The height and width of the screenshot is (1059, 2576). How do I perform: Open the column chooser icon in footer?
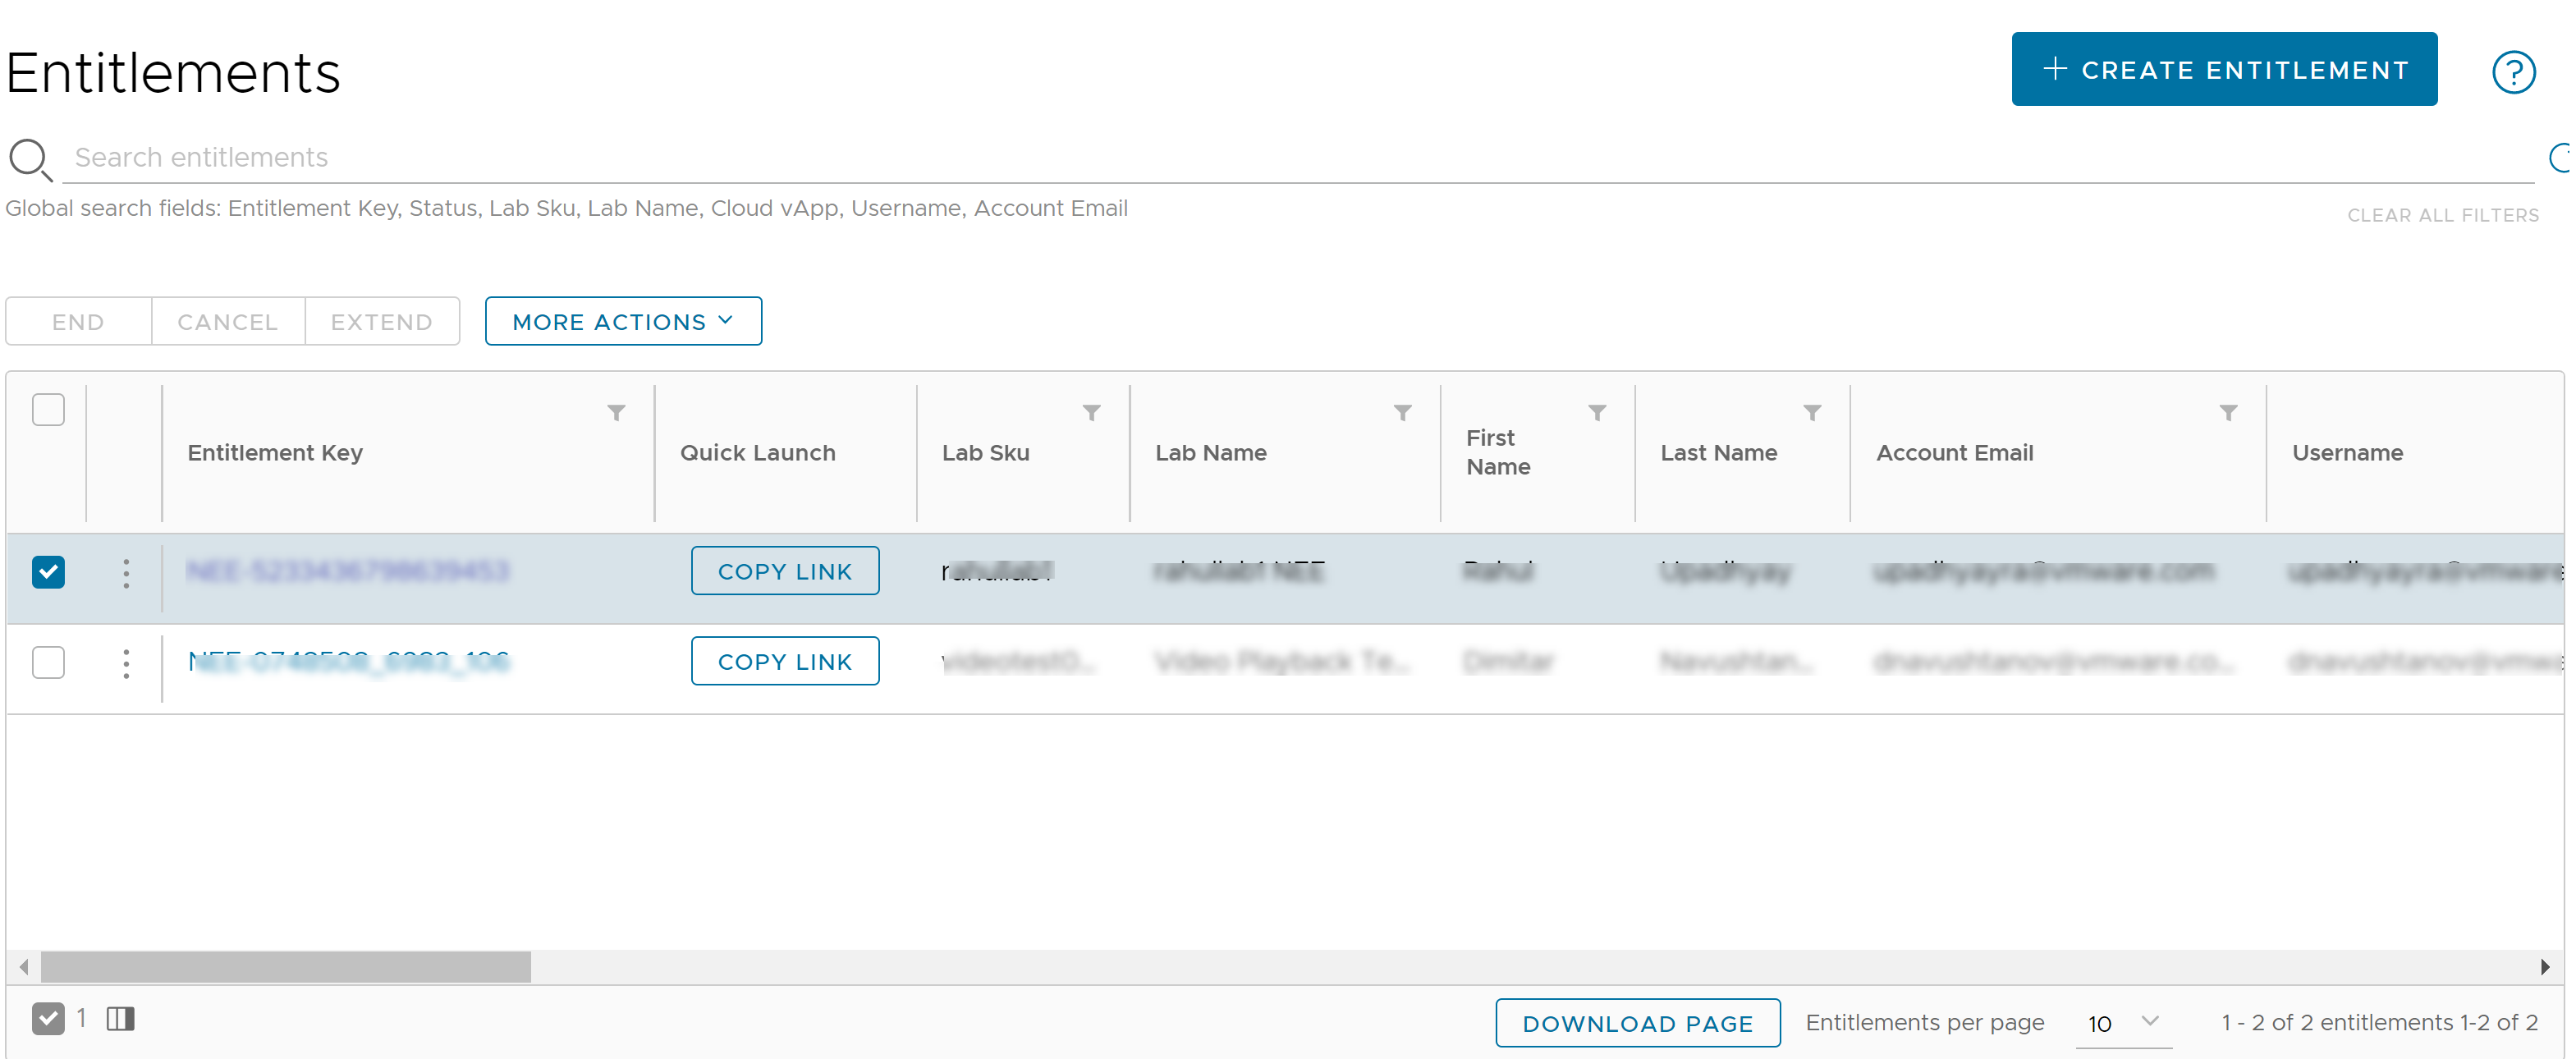coord(120,1018)
